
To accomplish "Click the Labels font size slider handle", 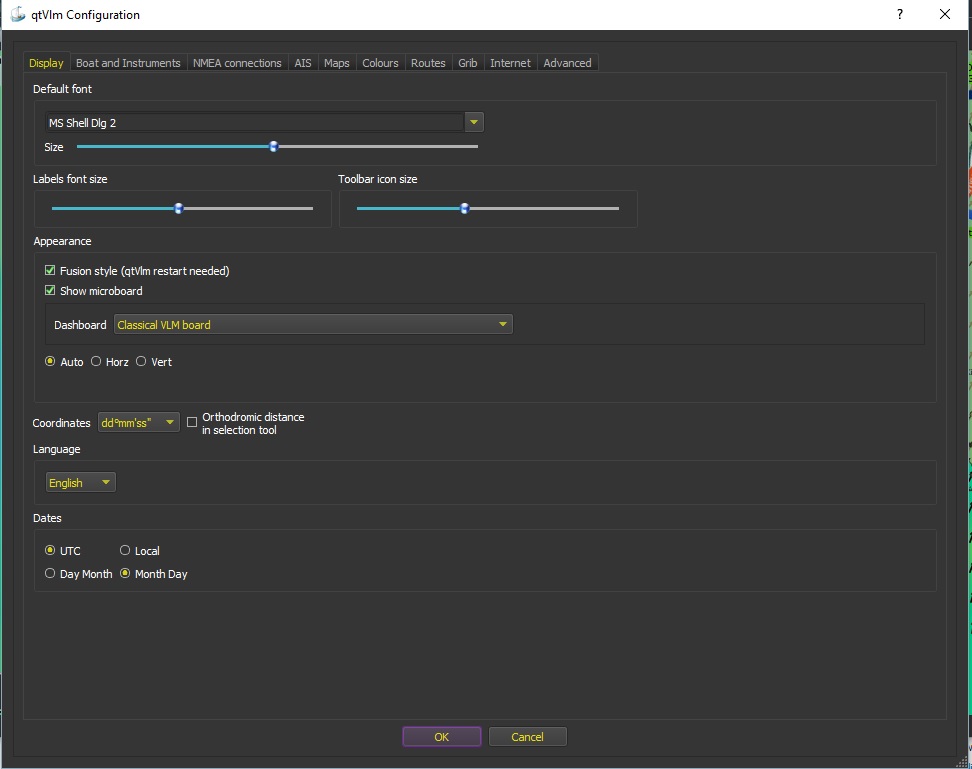I will pos(179,208).
